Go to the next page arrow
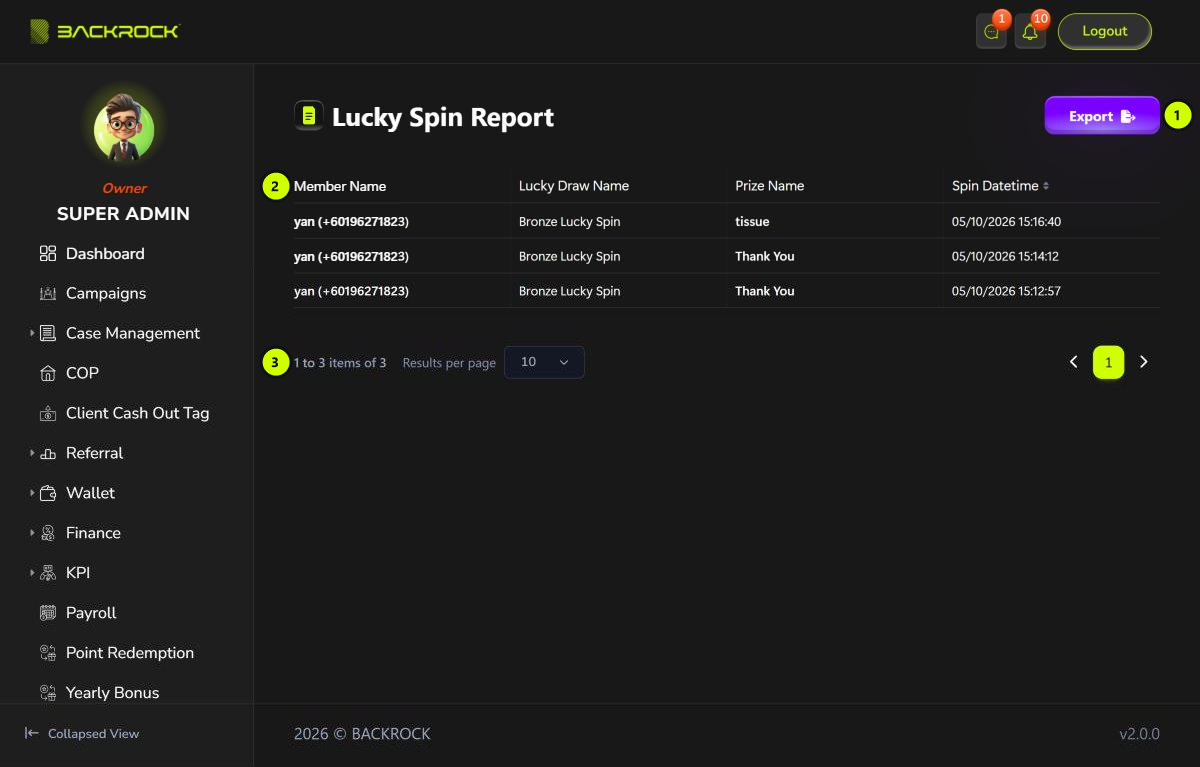This screenshot has height=767, width=1200. point(1144,362)
